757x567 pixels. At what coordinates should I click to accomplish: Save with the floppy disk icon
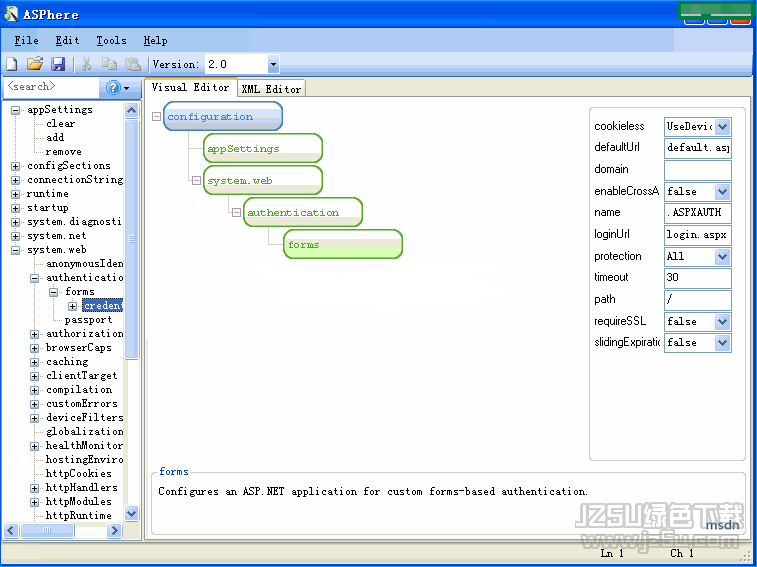[58, 64]
